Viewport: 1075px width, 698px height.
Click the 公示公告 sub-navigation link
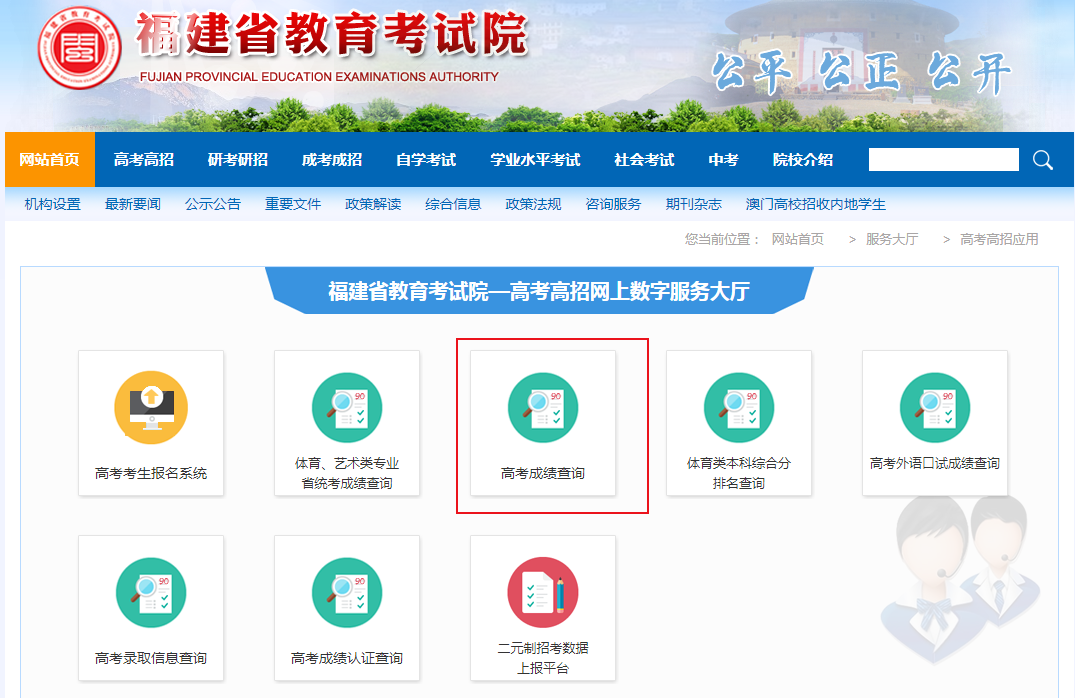pyautogui.click(x=213, y=204)
